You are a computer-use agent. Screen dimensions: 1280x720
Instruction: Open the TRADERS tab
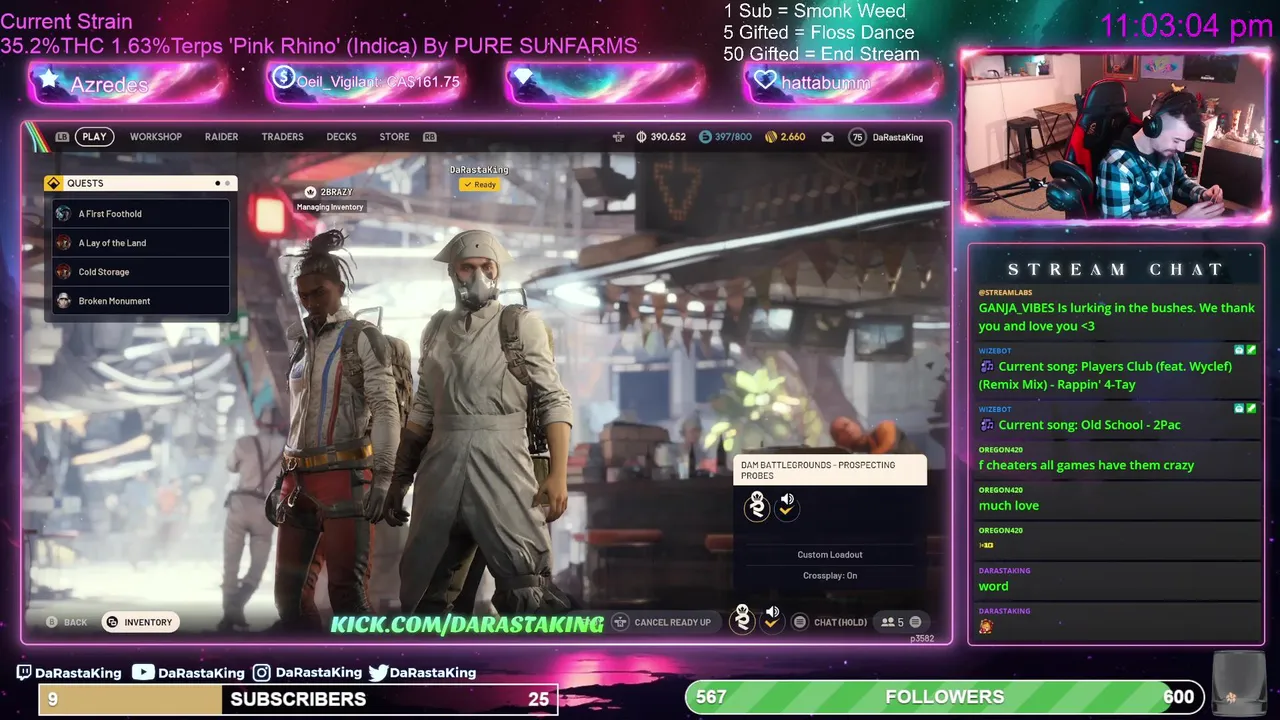click(282, 137)
